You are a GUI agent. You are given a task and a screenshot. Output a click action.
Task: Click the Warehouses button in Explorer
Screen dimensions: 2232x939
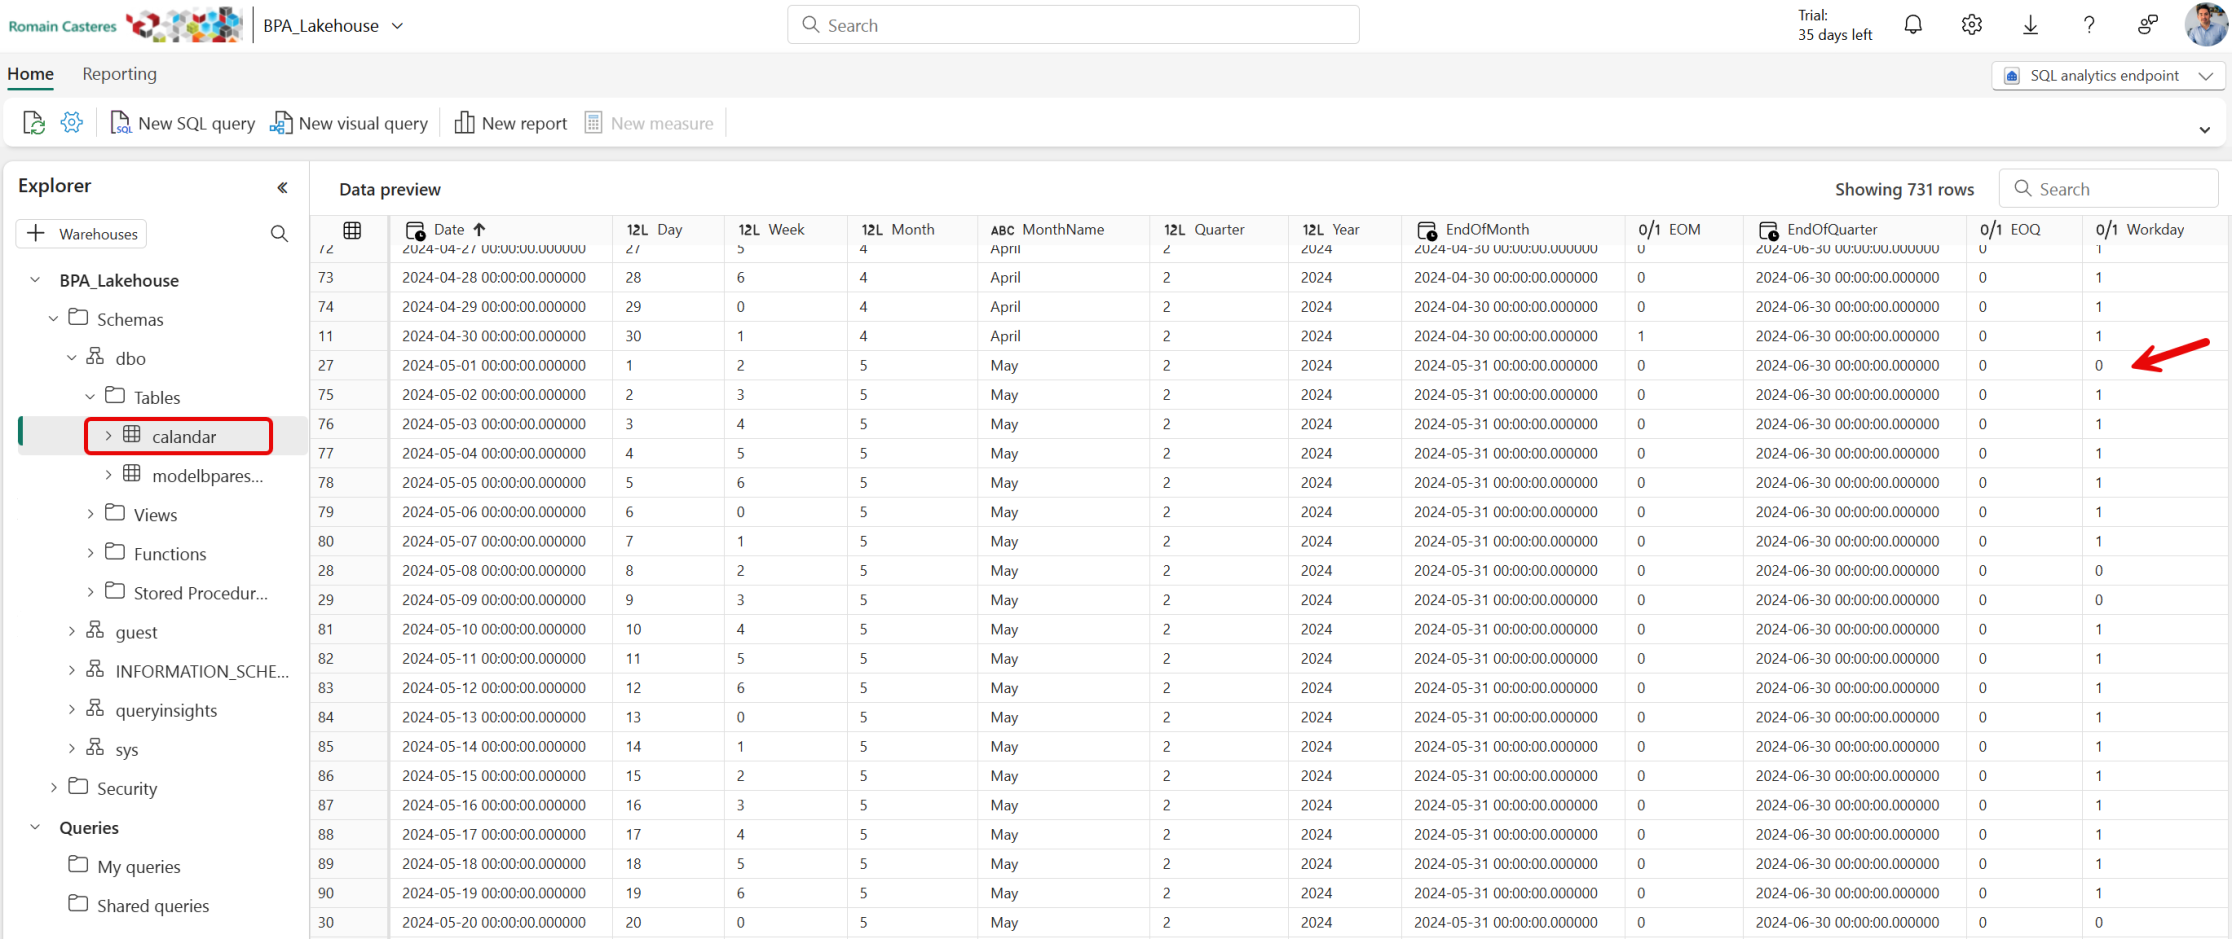coord(80,233)
